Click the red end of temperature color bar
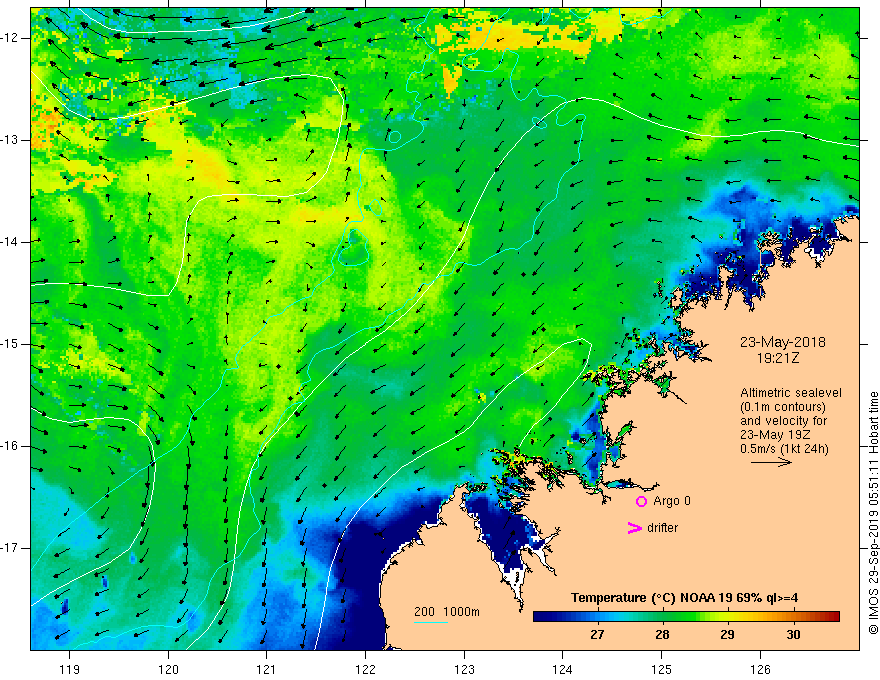The height and width of the screenshot is (680, 880). point(833,617)
